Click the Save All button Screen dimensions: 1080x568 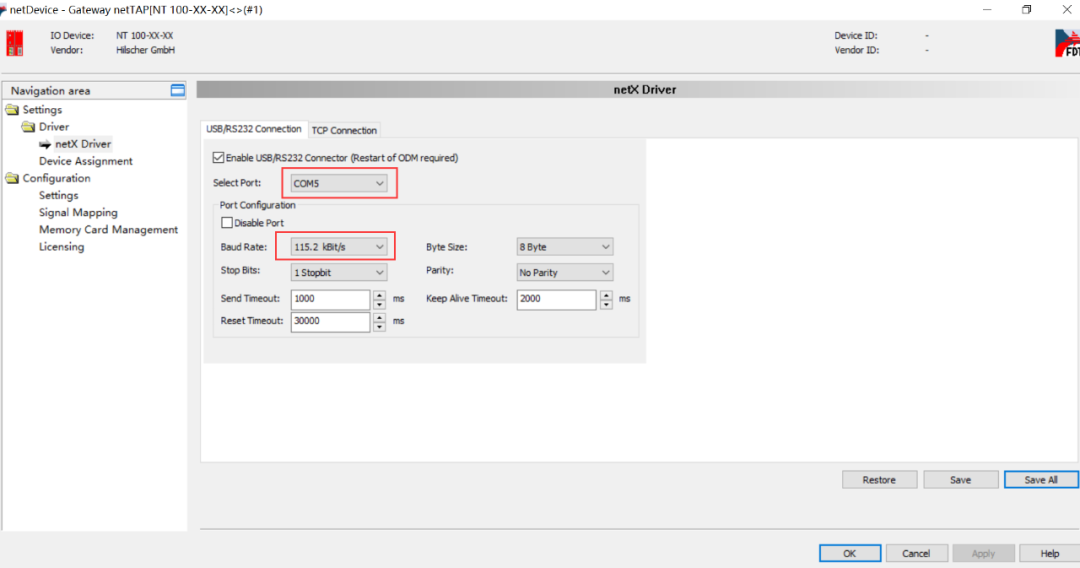(x=1041, y=480)
